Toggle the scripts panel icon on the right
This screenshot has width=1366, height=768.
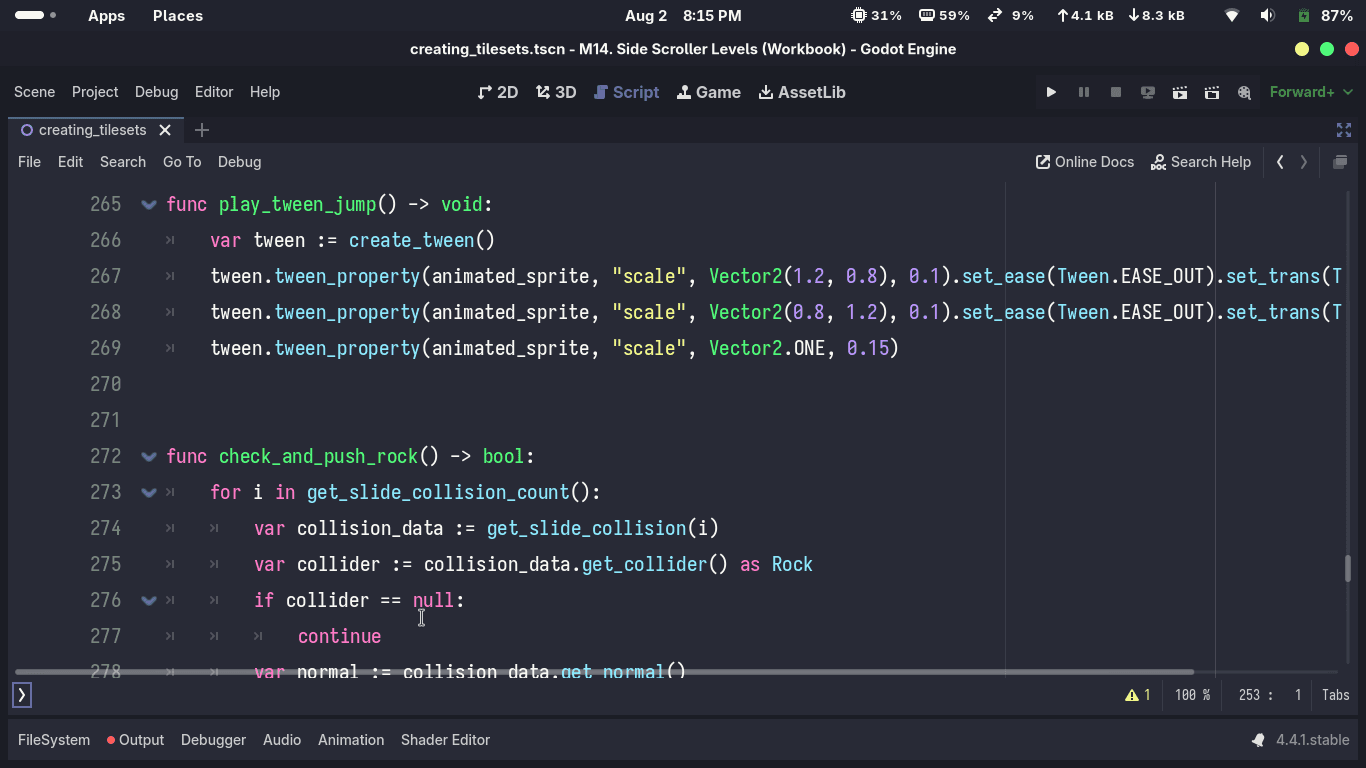(x=1340, y=162)
